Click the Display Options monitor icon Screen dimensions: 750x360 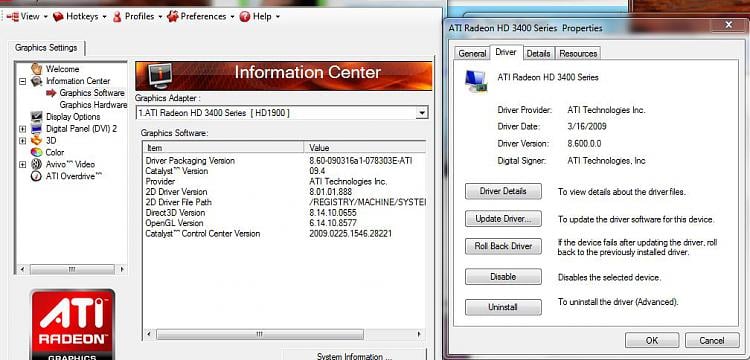[37, 117]
